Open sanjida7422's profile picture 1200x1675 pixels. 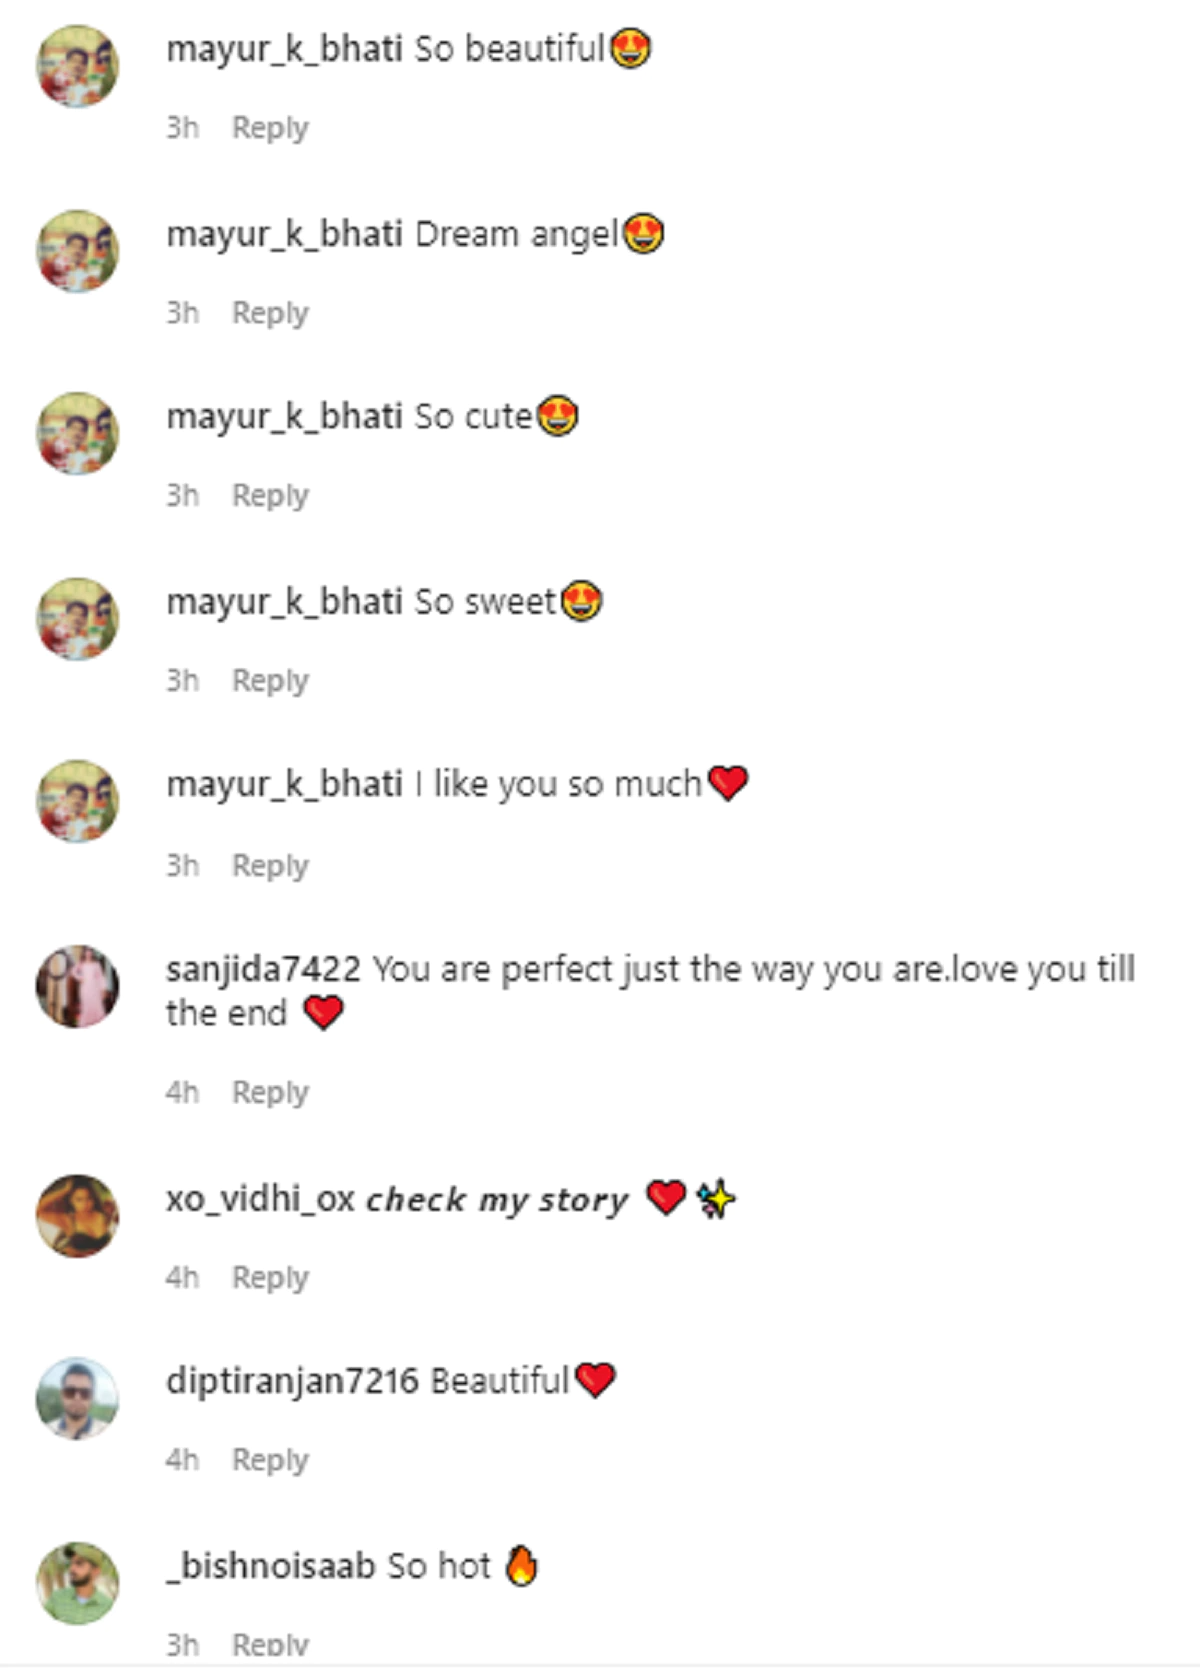[77, 986]
